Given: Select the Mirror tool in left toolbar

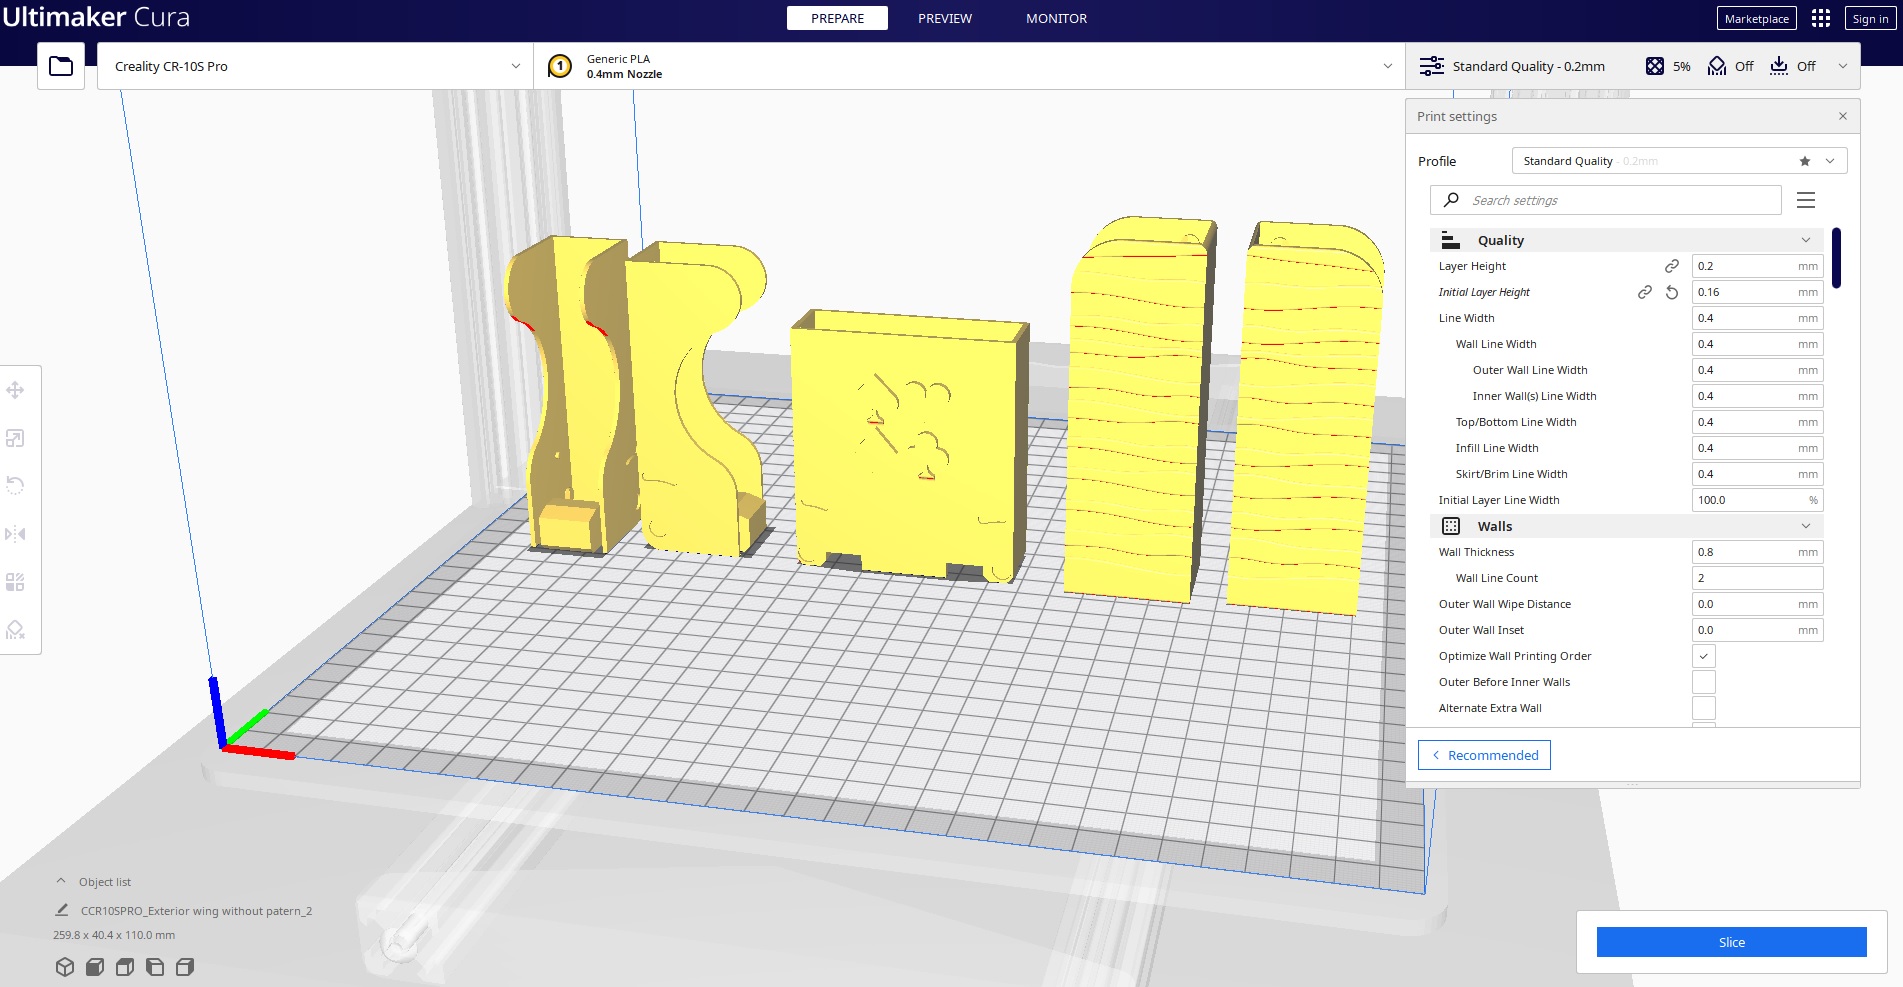Looking at the screenshot, I should pyautogui.click(x=16, y=534).
